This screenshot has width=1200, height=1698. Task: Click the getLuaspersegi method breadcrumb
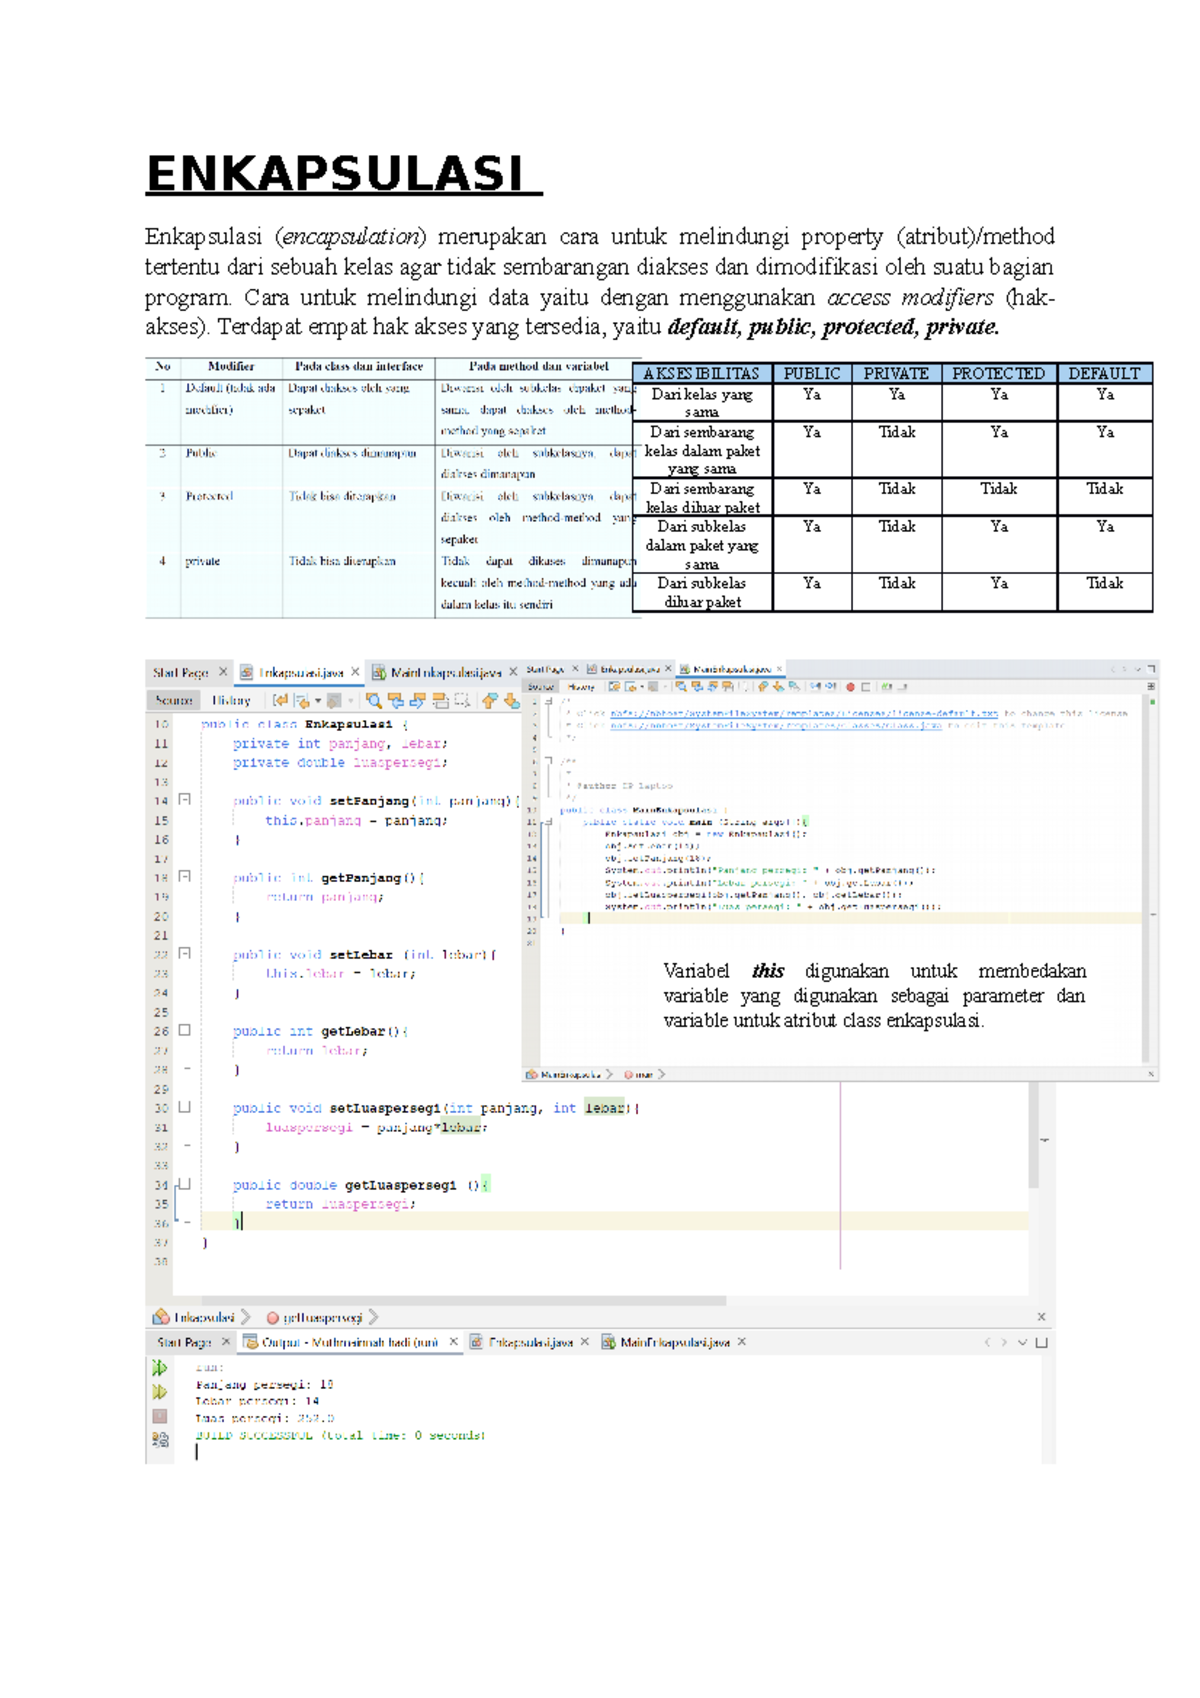(x=321, y=1318)
